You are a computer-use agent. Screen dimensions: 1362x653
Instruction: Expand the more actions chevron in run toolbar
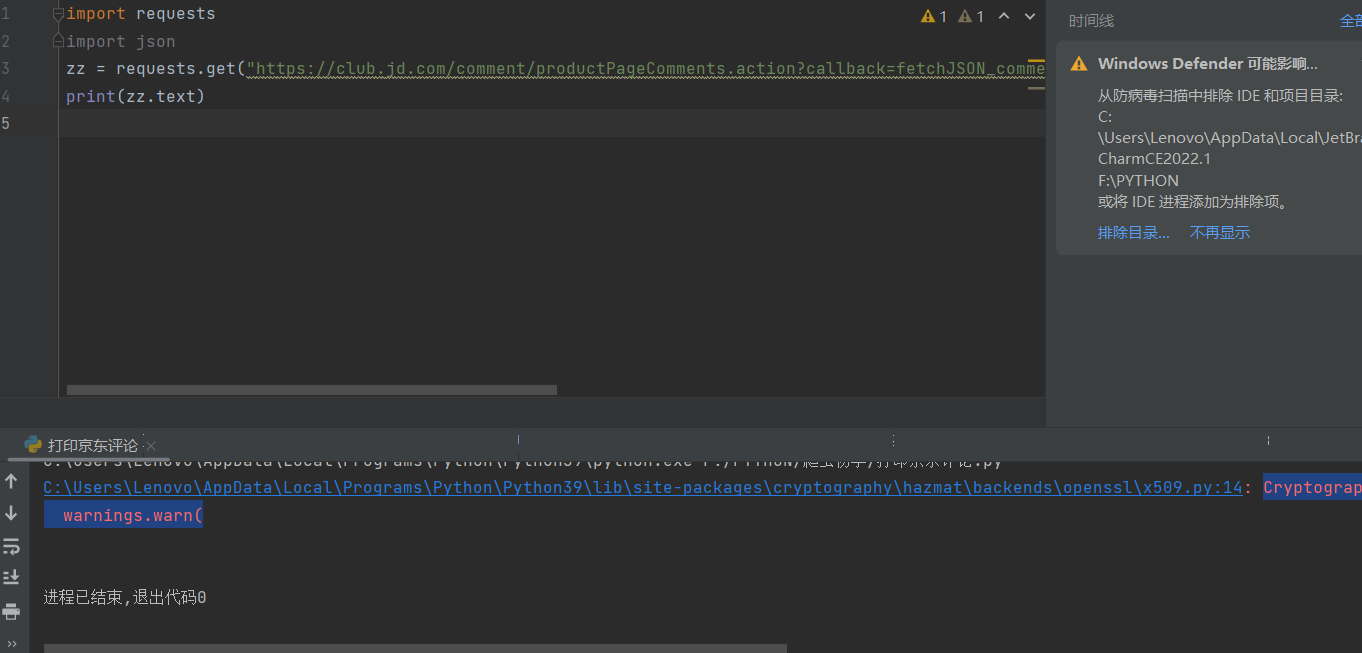click(x=12, y=644)
